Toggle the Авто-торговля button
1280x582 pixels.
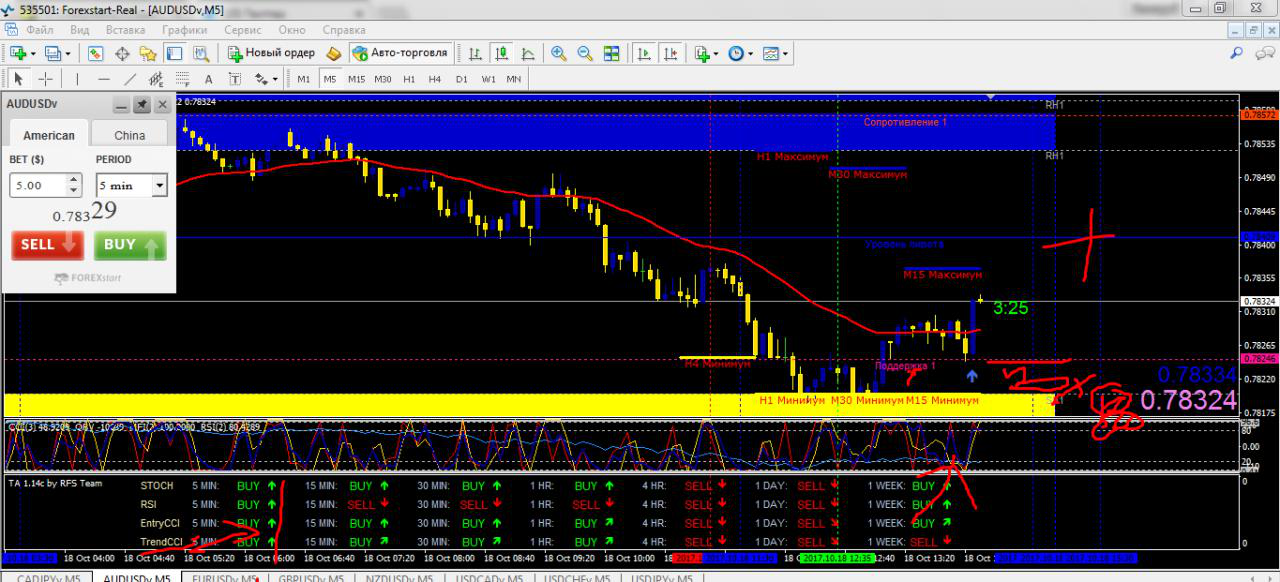click(x=400, y=53)
